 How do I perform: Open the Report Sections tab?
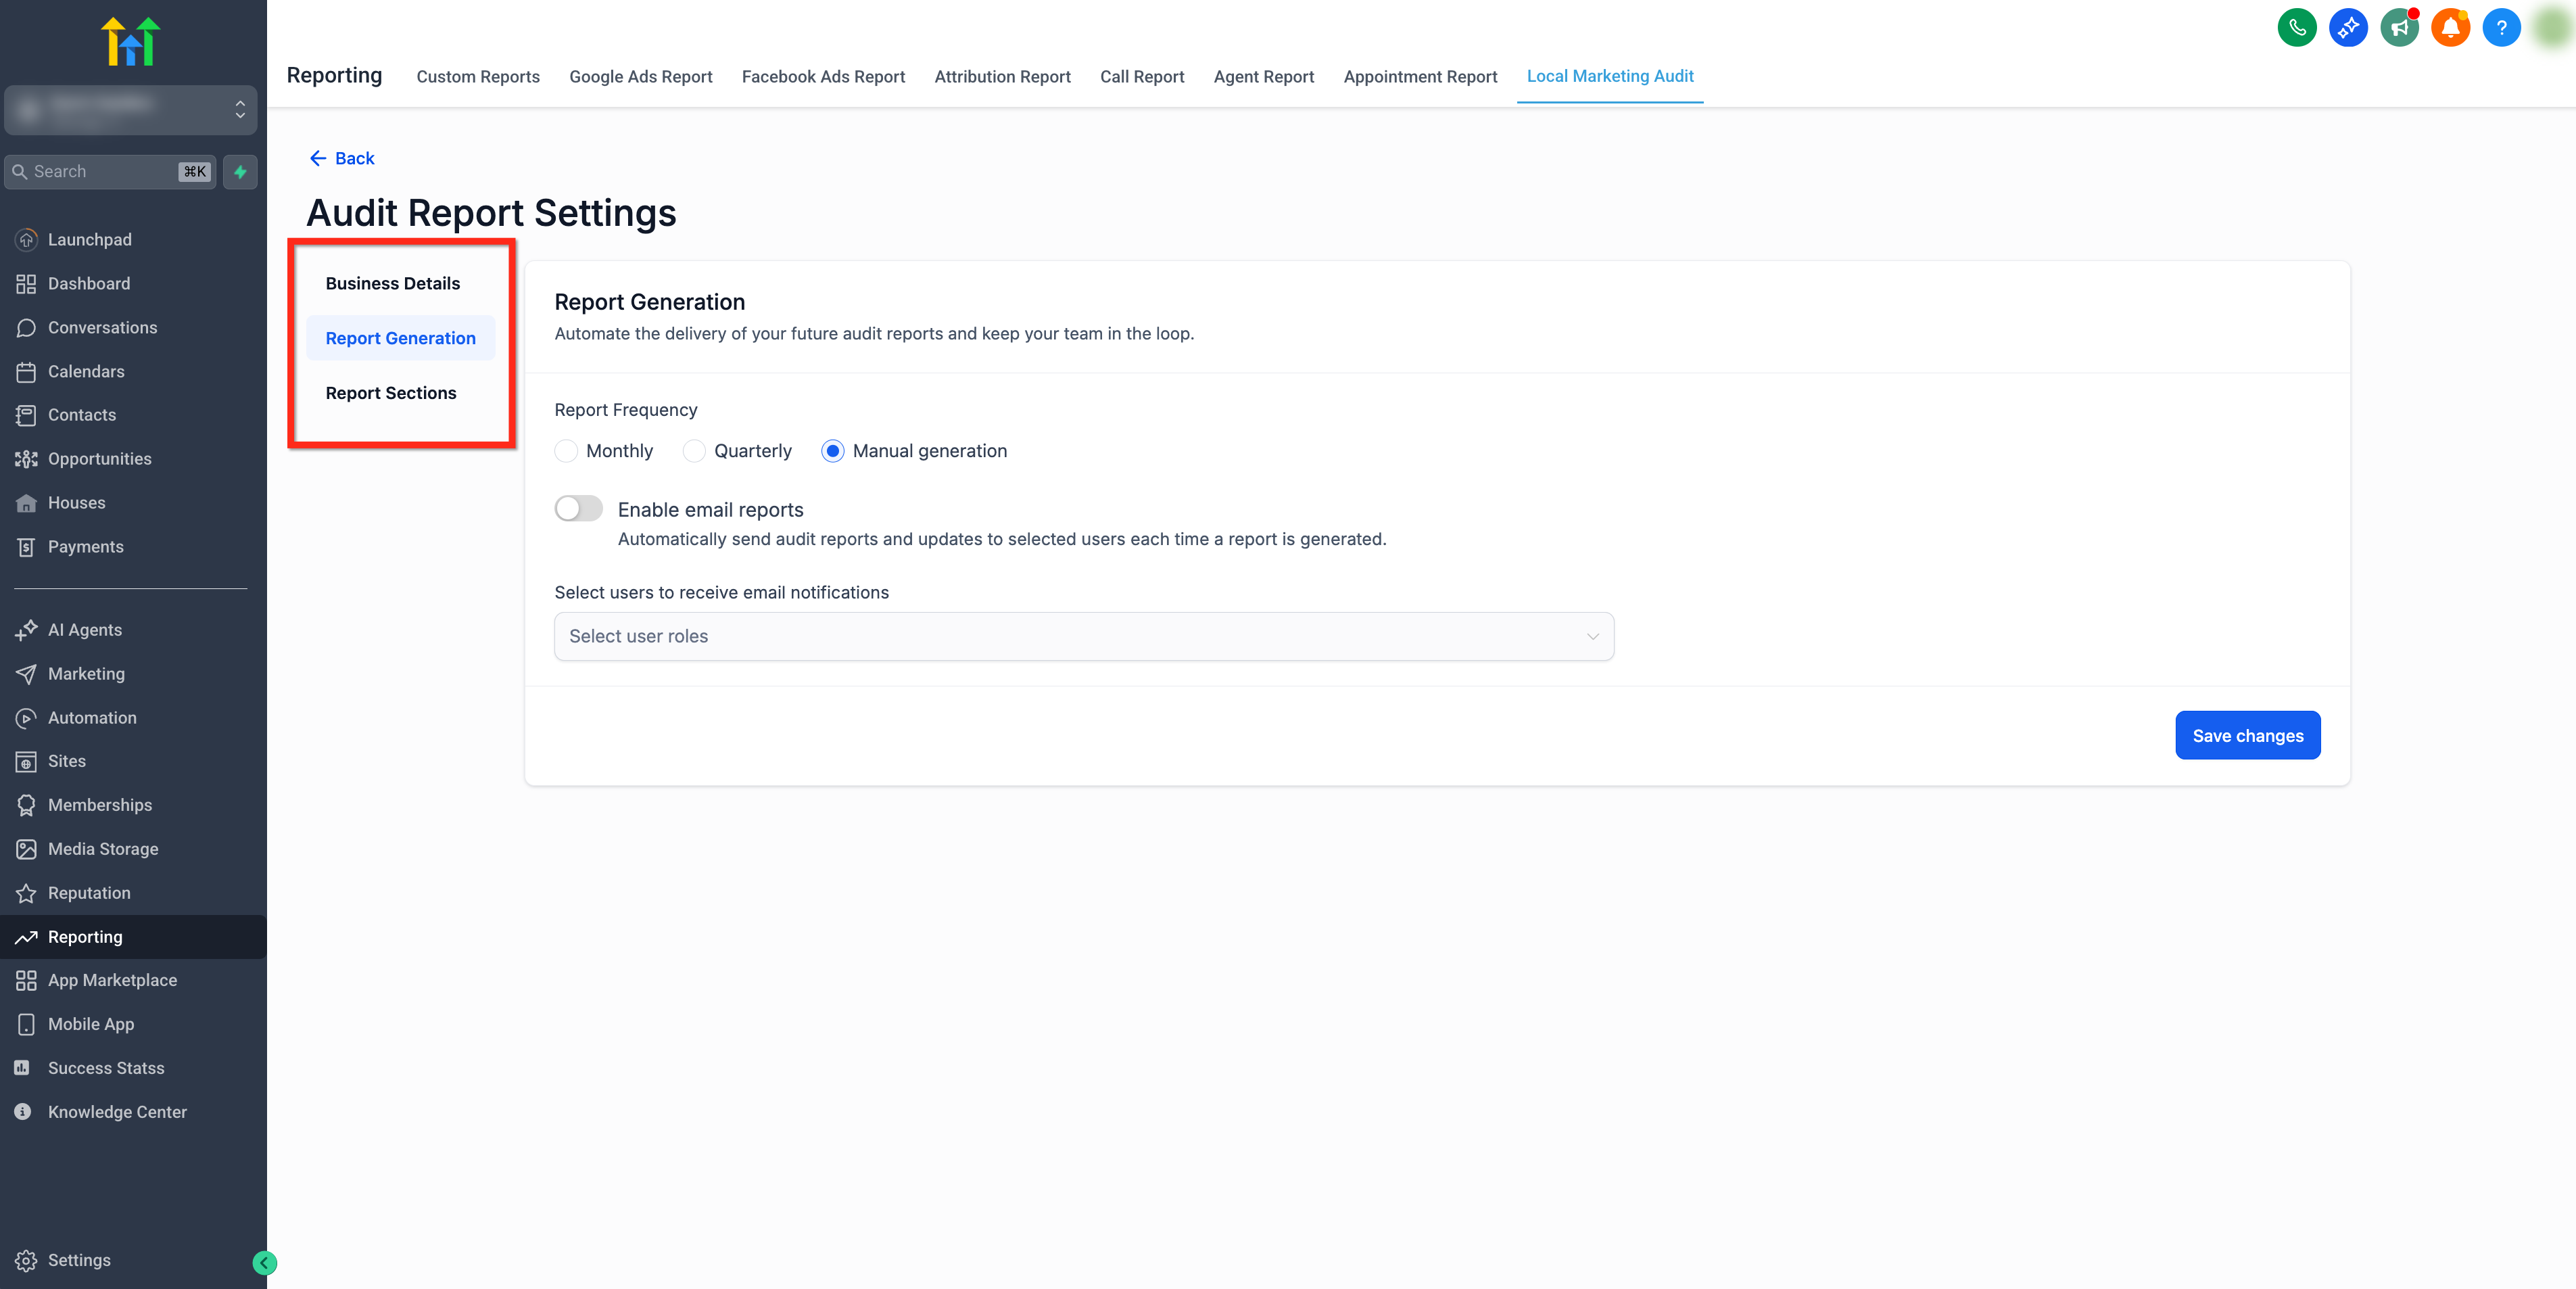tap(390, 393)
